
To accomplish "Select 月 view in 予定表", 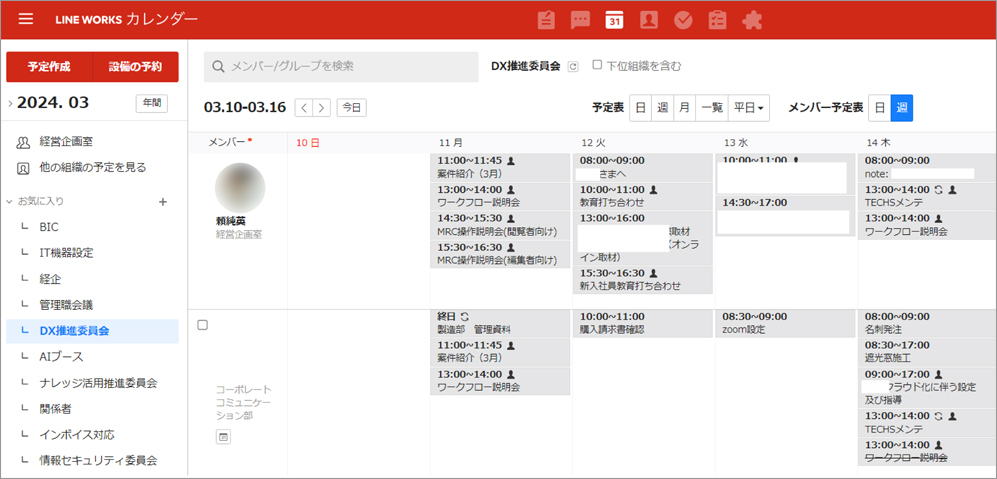I will coord(684,107).
